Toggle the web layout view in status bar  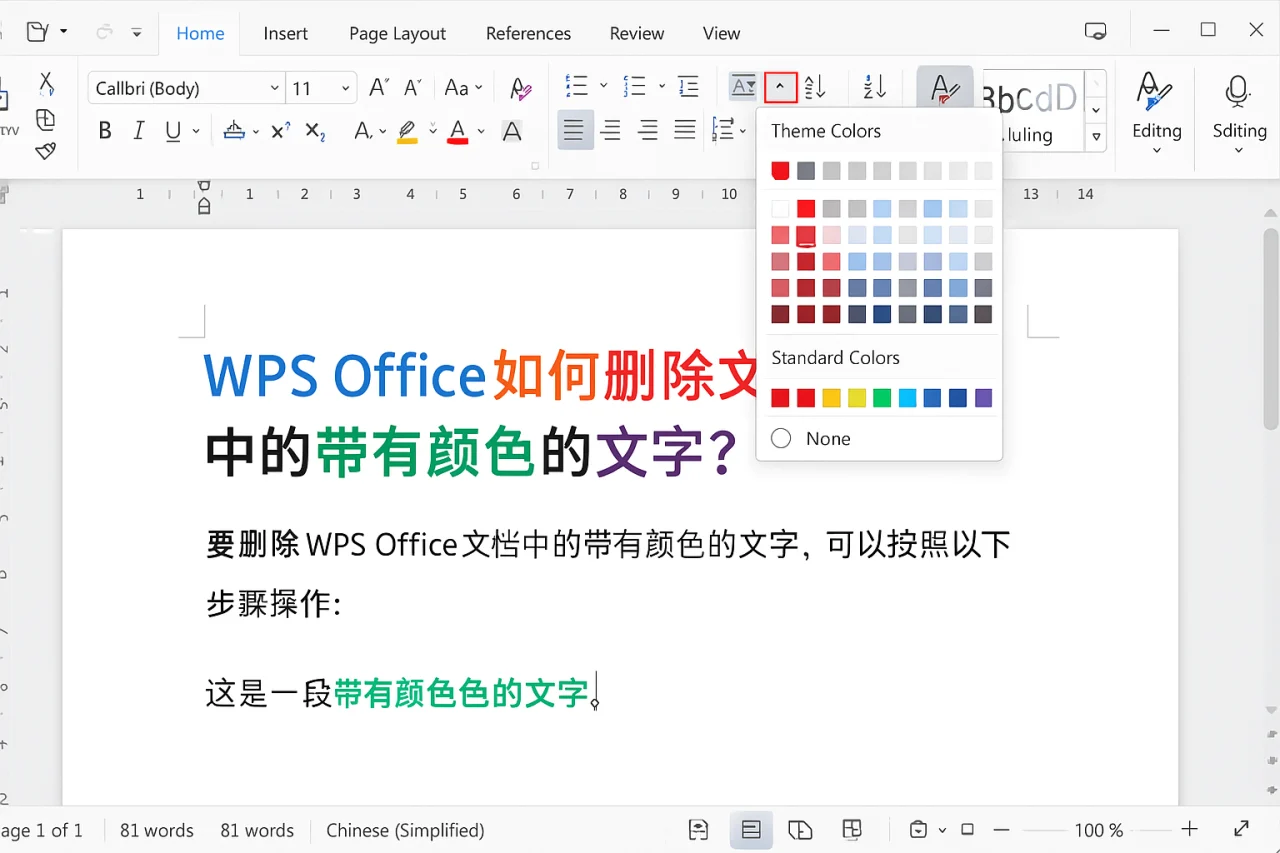[801, 829]
